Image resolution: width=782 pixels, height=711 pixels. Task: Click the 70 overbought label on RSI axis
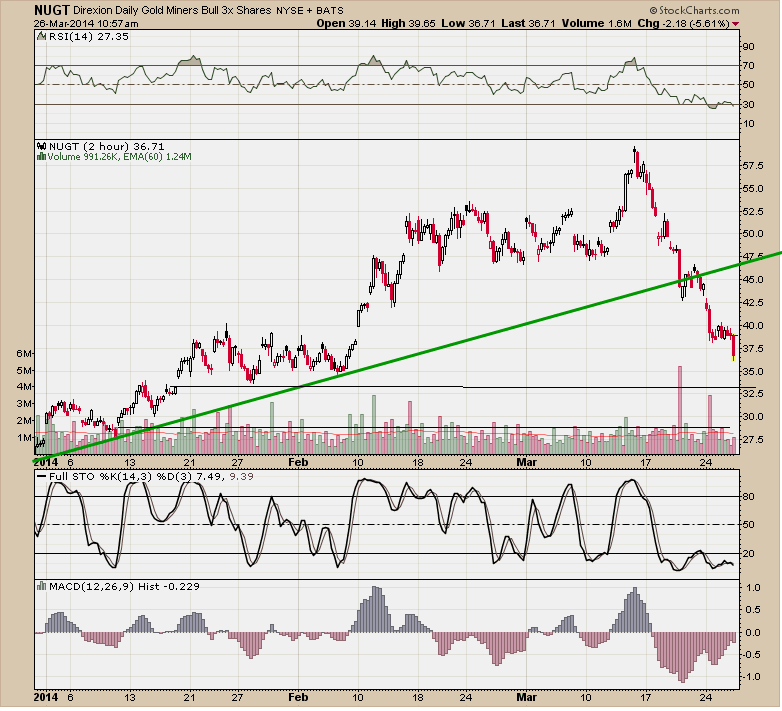coord(749,66)
